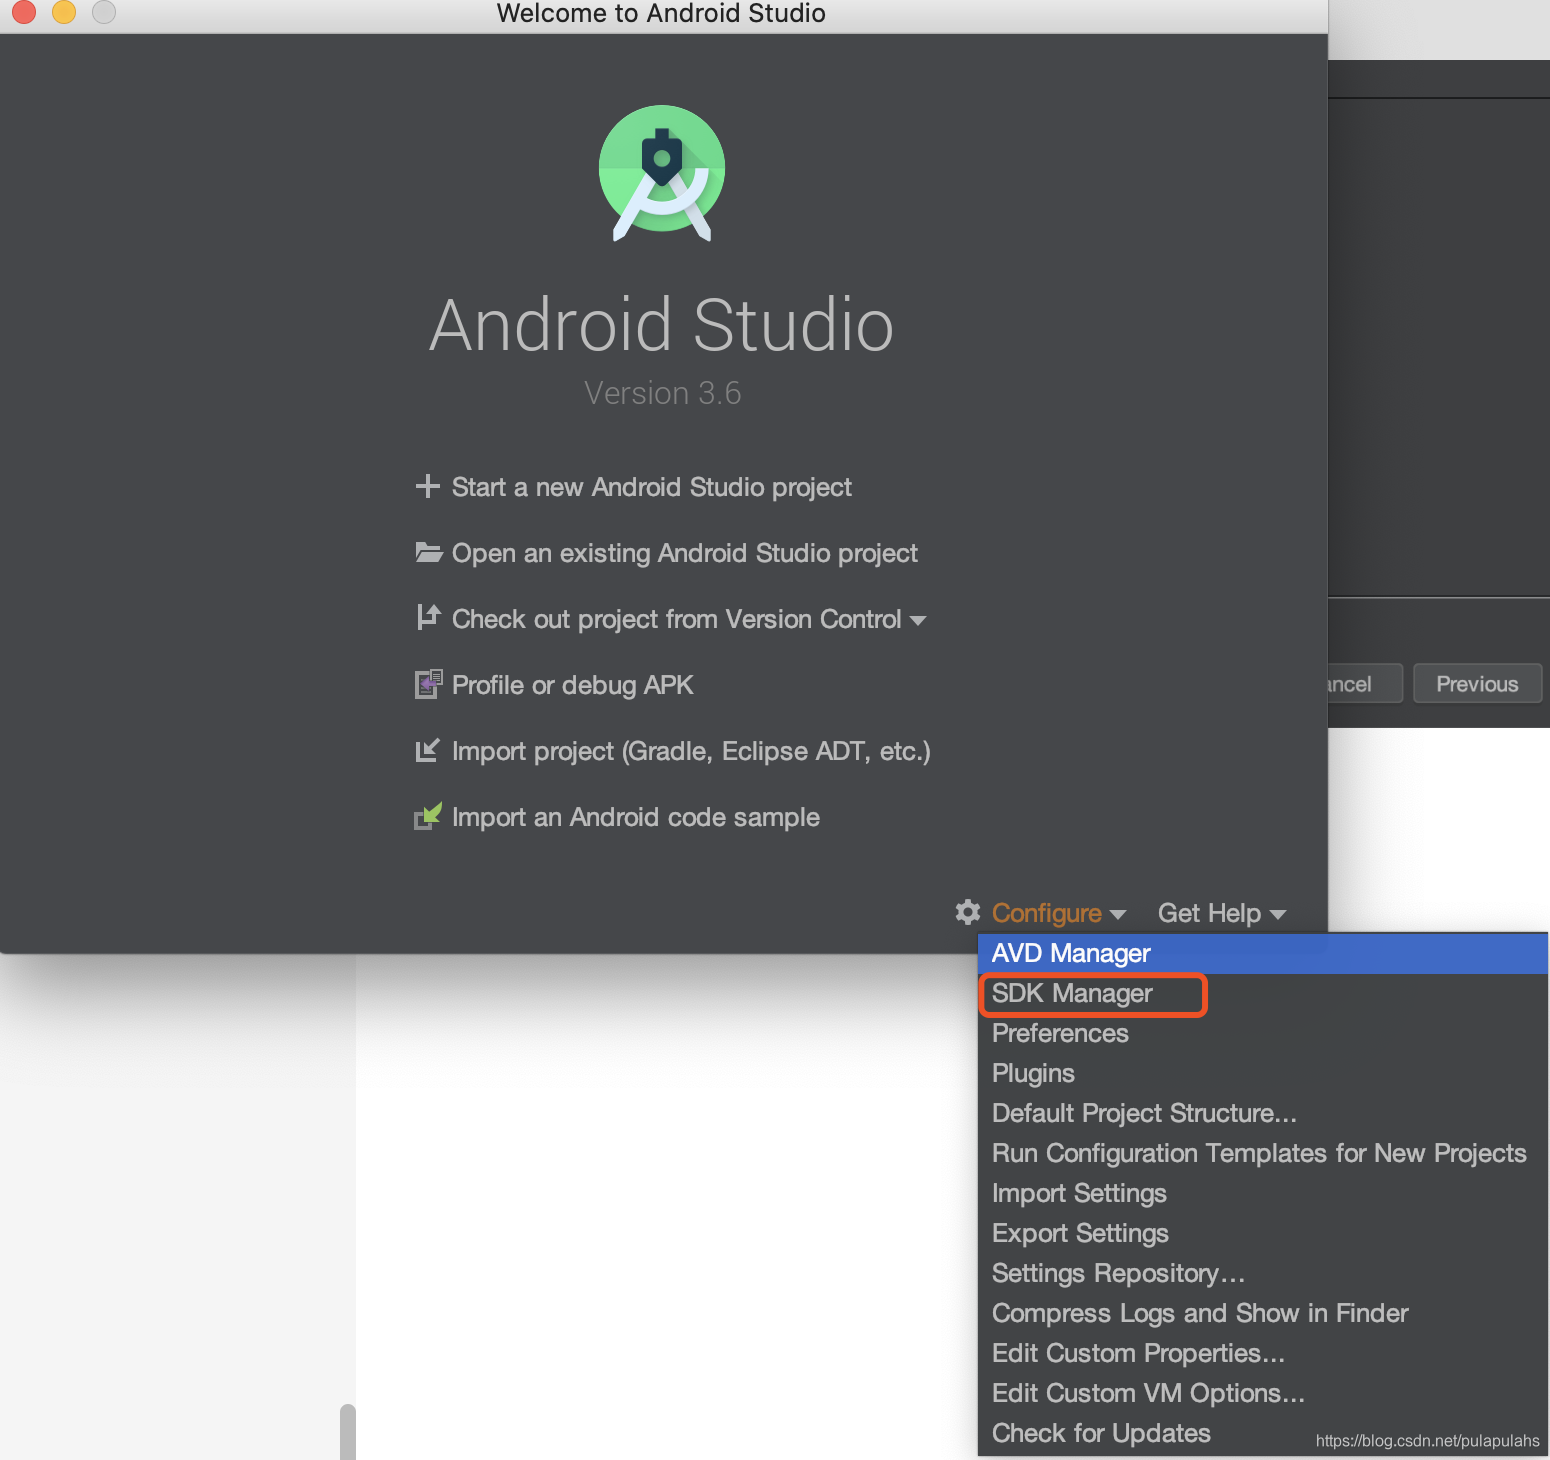Open the Get Help dropdown
Viewport: 1550px width, 1460px height.
(x=1209, y=913)
